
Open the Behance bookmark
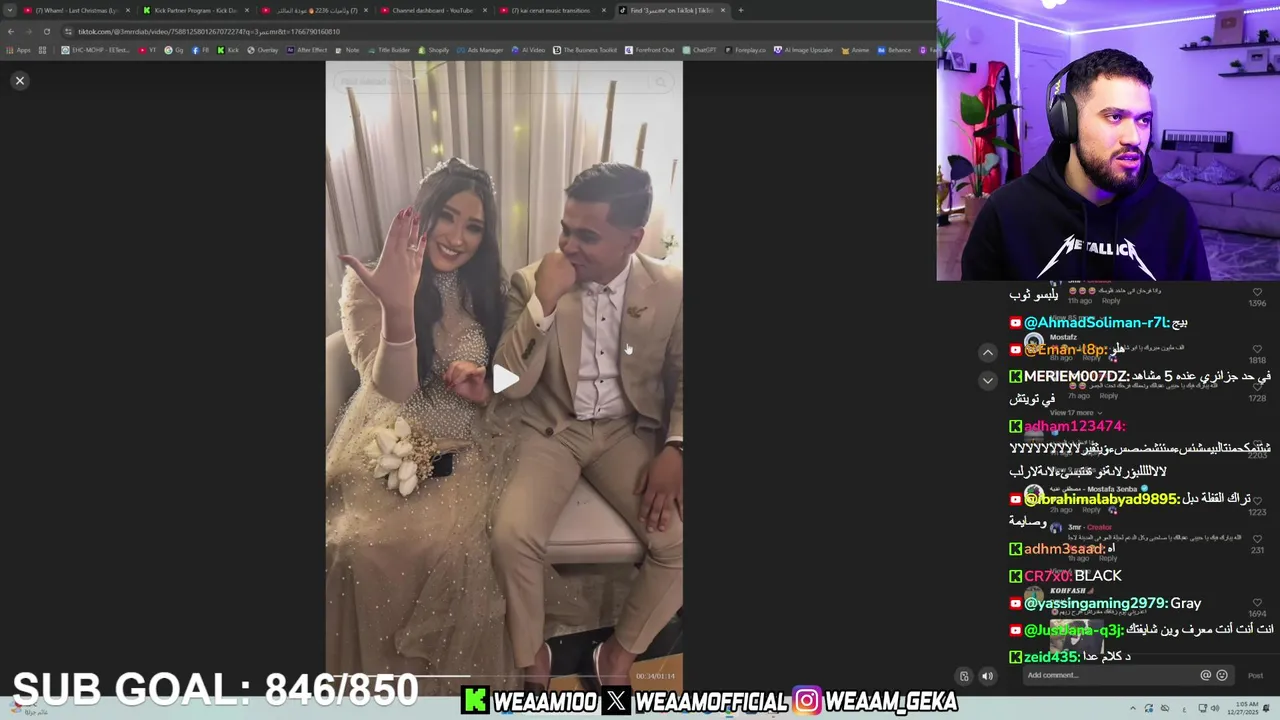click(893, 50)
